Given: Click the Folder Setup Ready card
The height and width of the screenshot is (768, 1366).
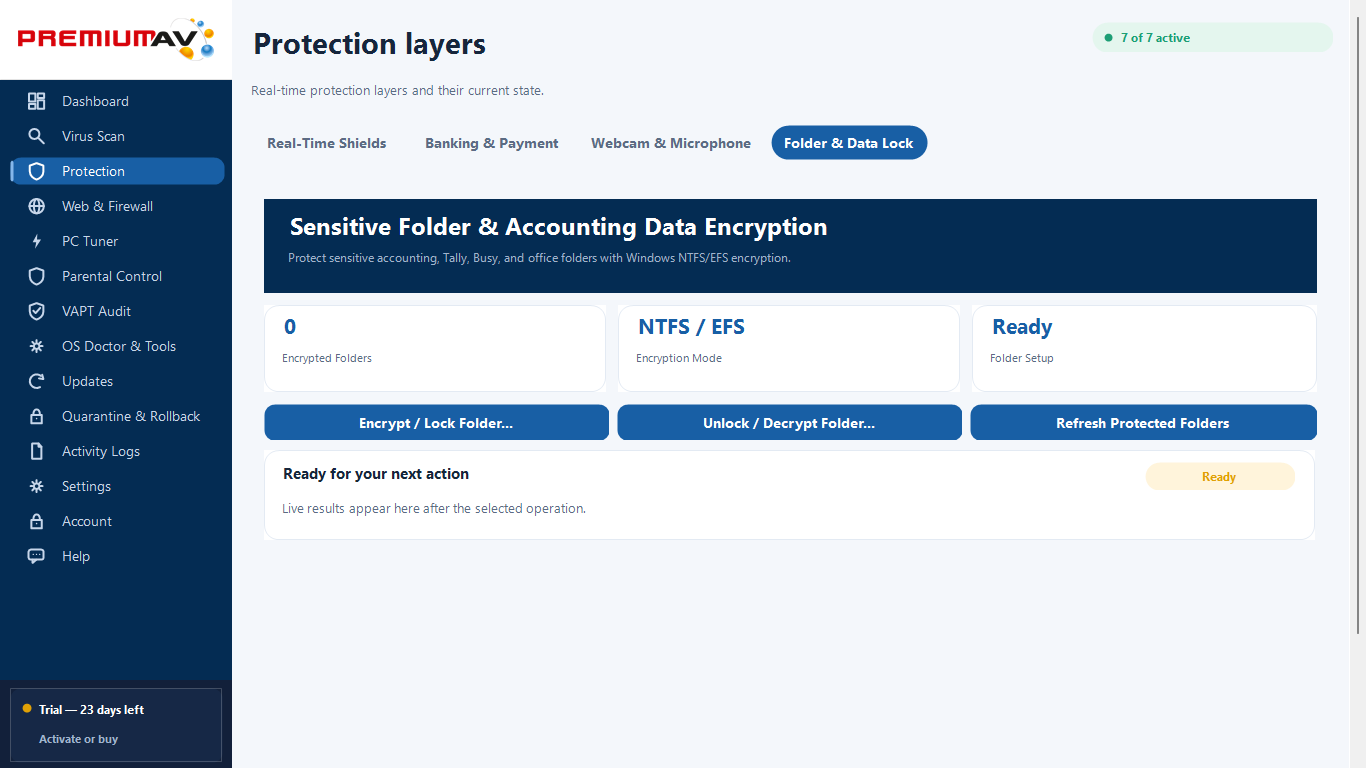Looking at the screenshot, I should point(1144,348).
